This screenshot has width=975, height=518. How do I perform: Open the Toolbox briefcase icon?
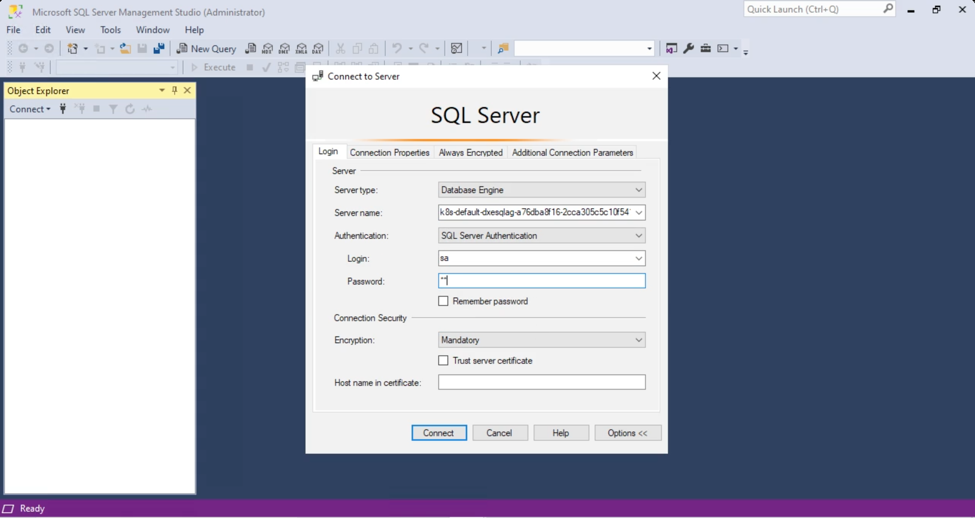705,49
